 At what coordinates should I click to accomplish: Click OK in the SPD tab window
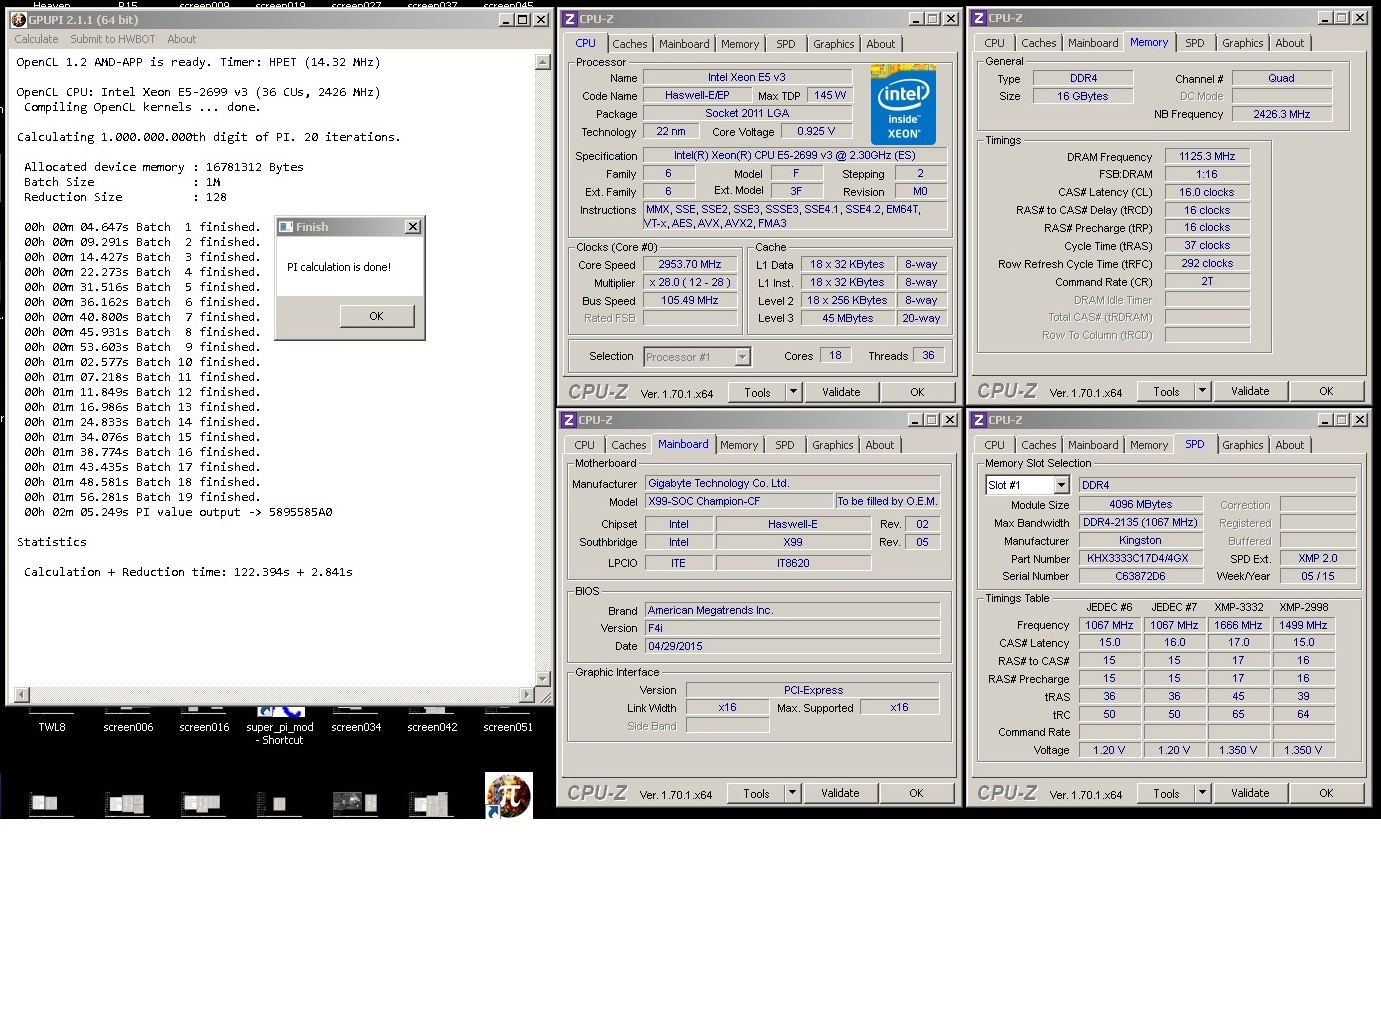[1326, 793]
